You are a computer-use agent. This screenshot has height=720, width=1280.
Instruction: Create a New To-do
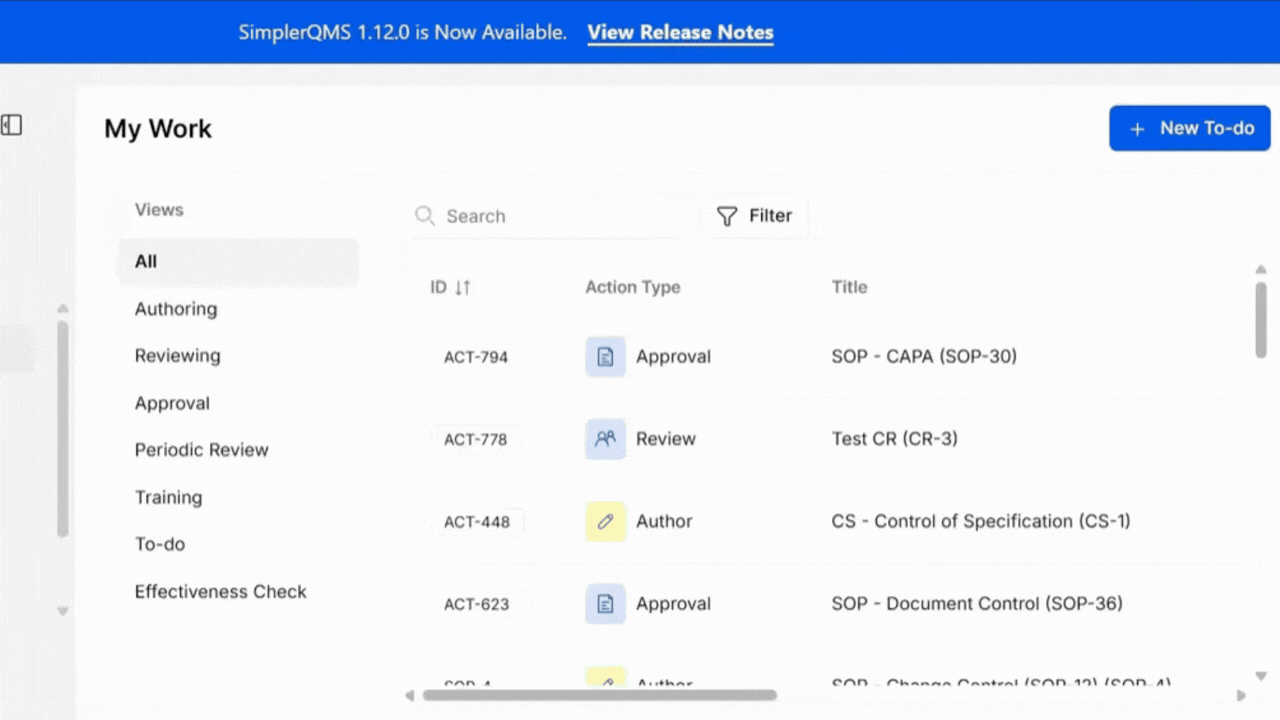coord(1190,129)
